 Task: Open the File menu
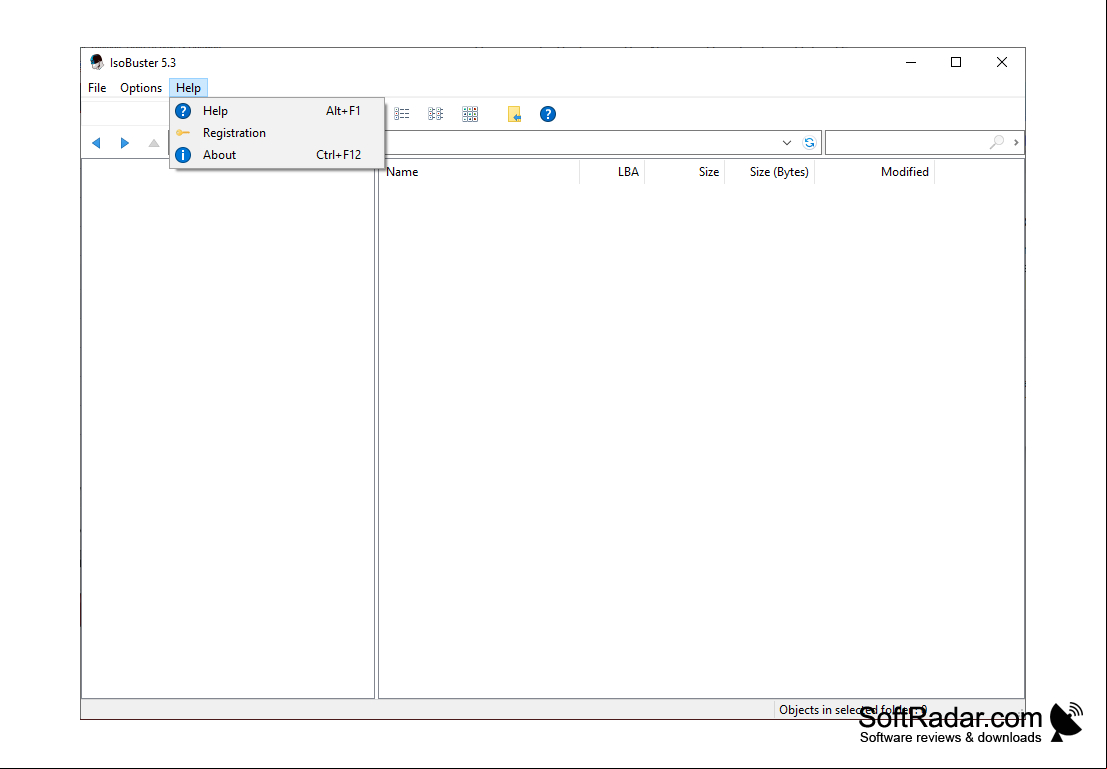click(97, 88)
